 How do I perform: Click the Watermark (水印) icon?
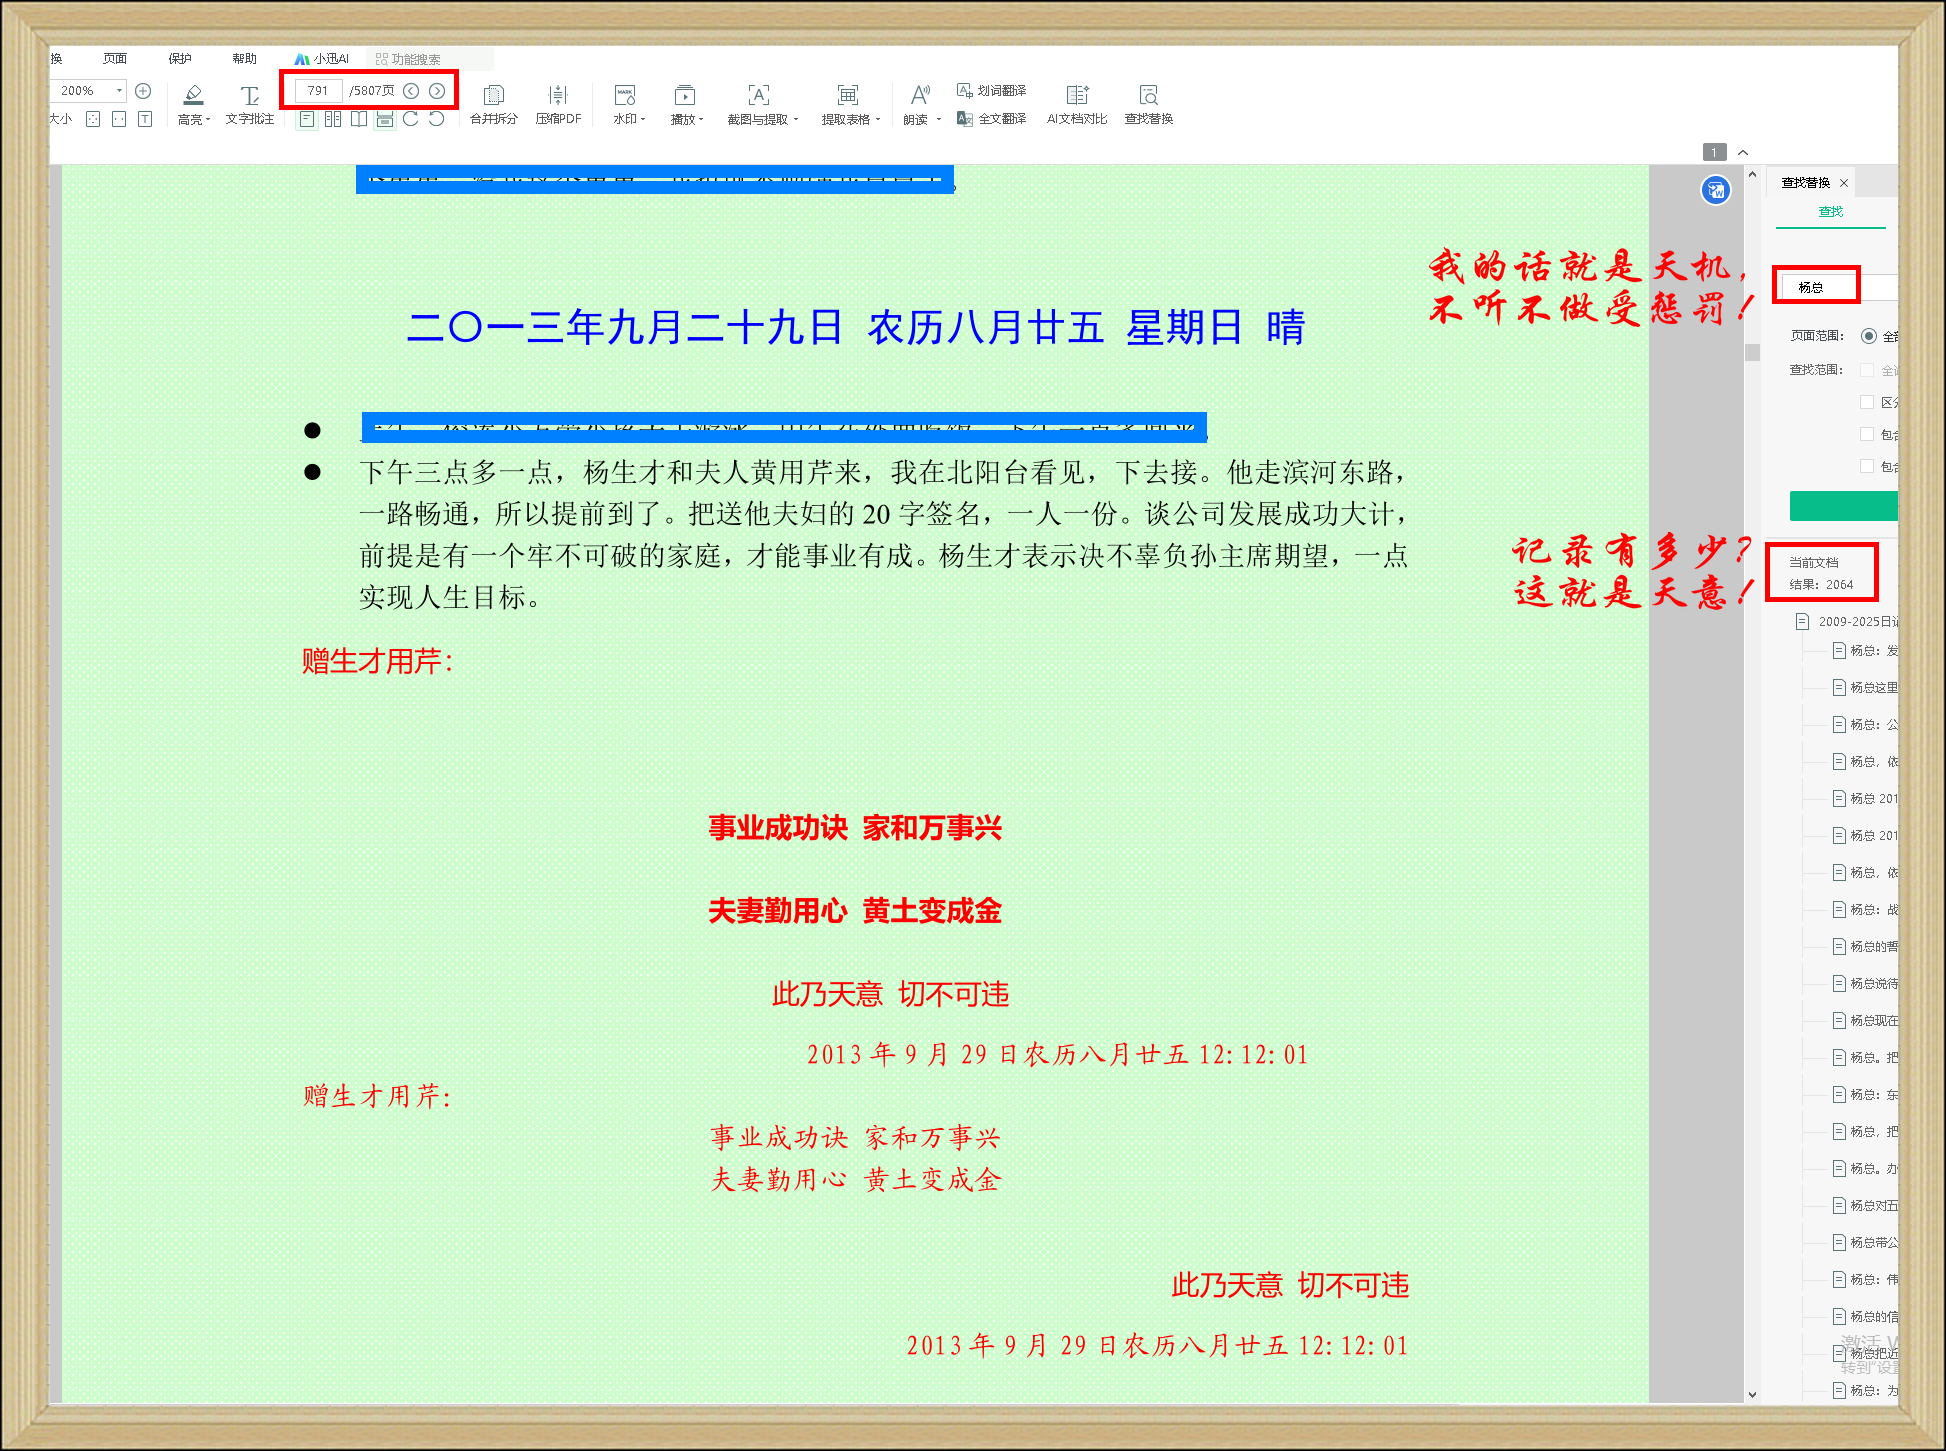[625, 95]
